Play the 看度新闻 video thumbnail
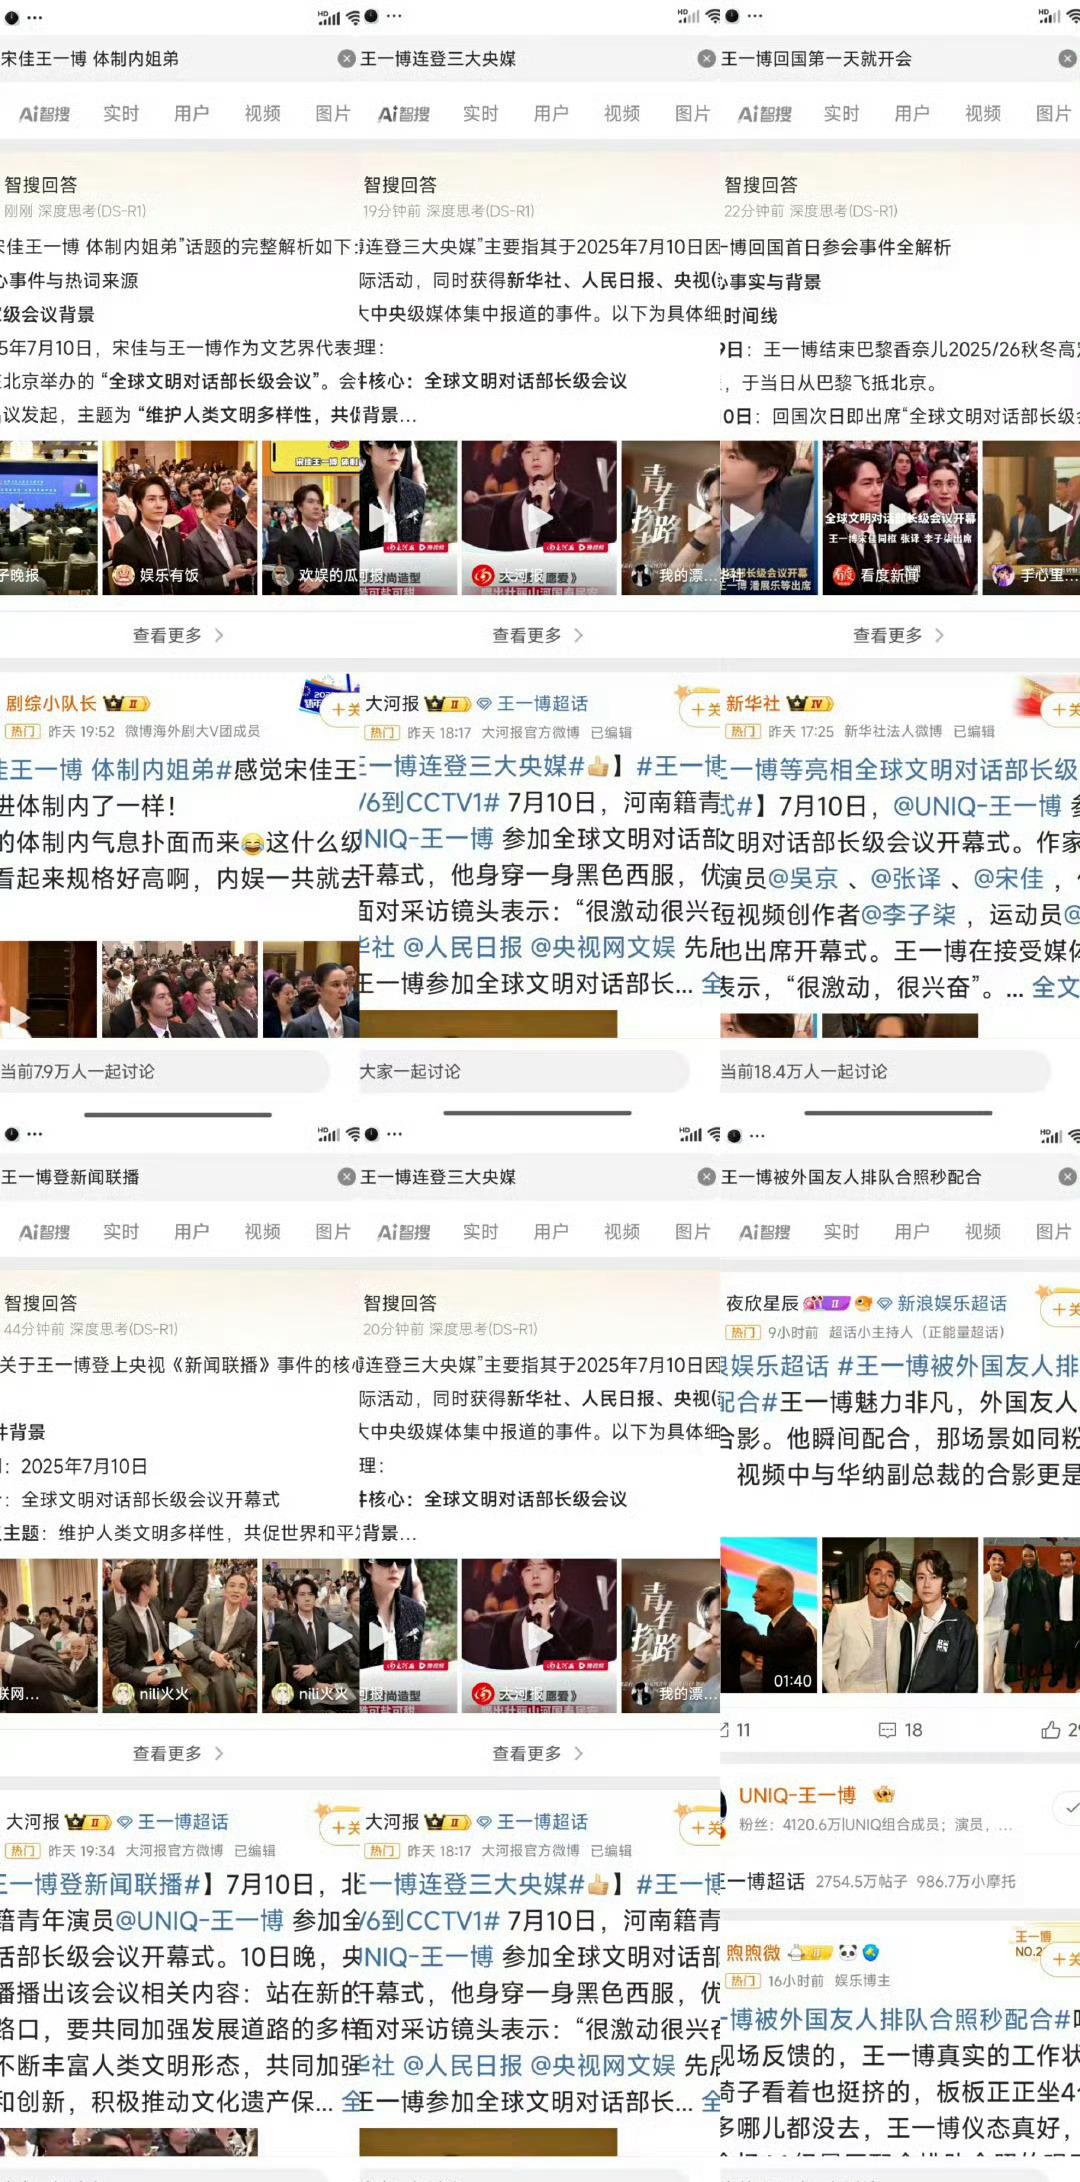 [x=900, y=518]
